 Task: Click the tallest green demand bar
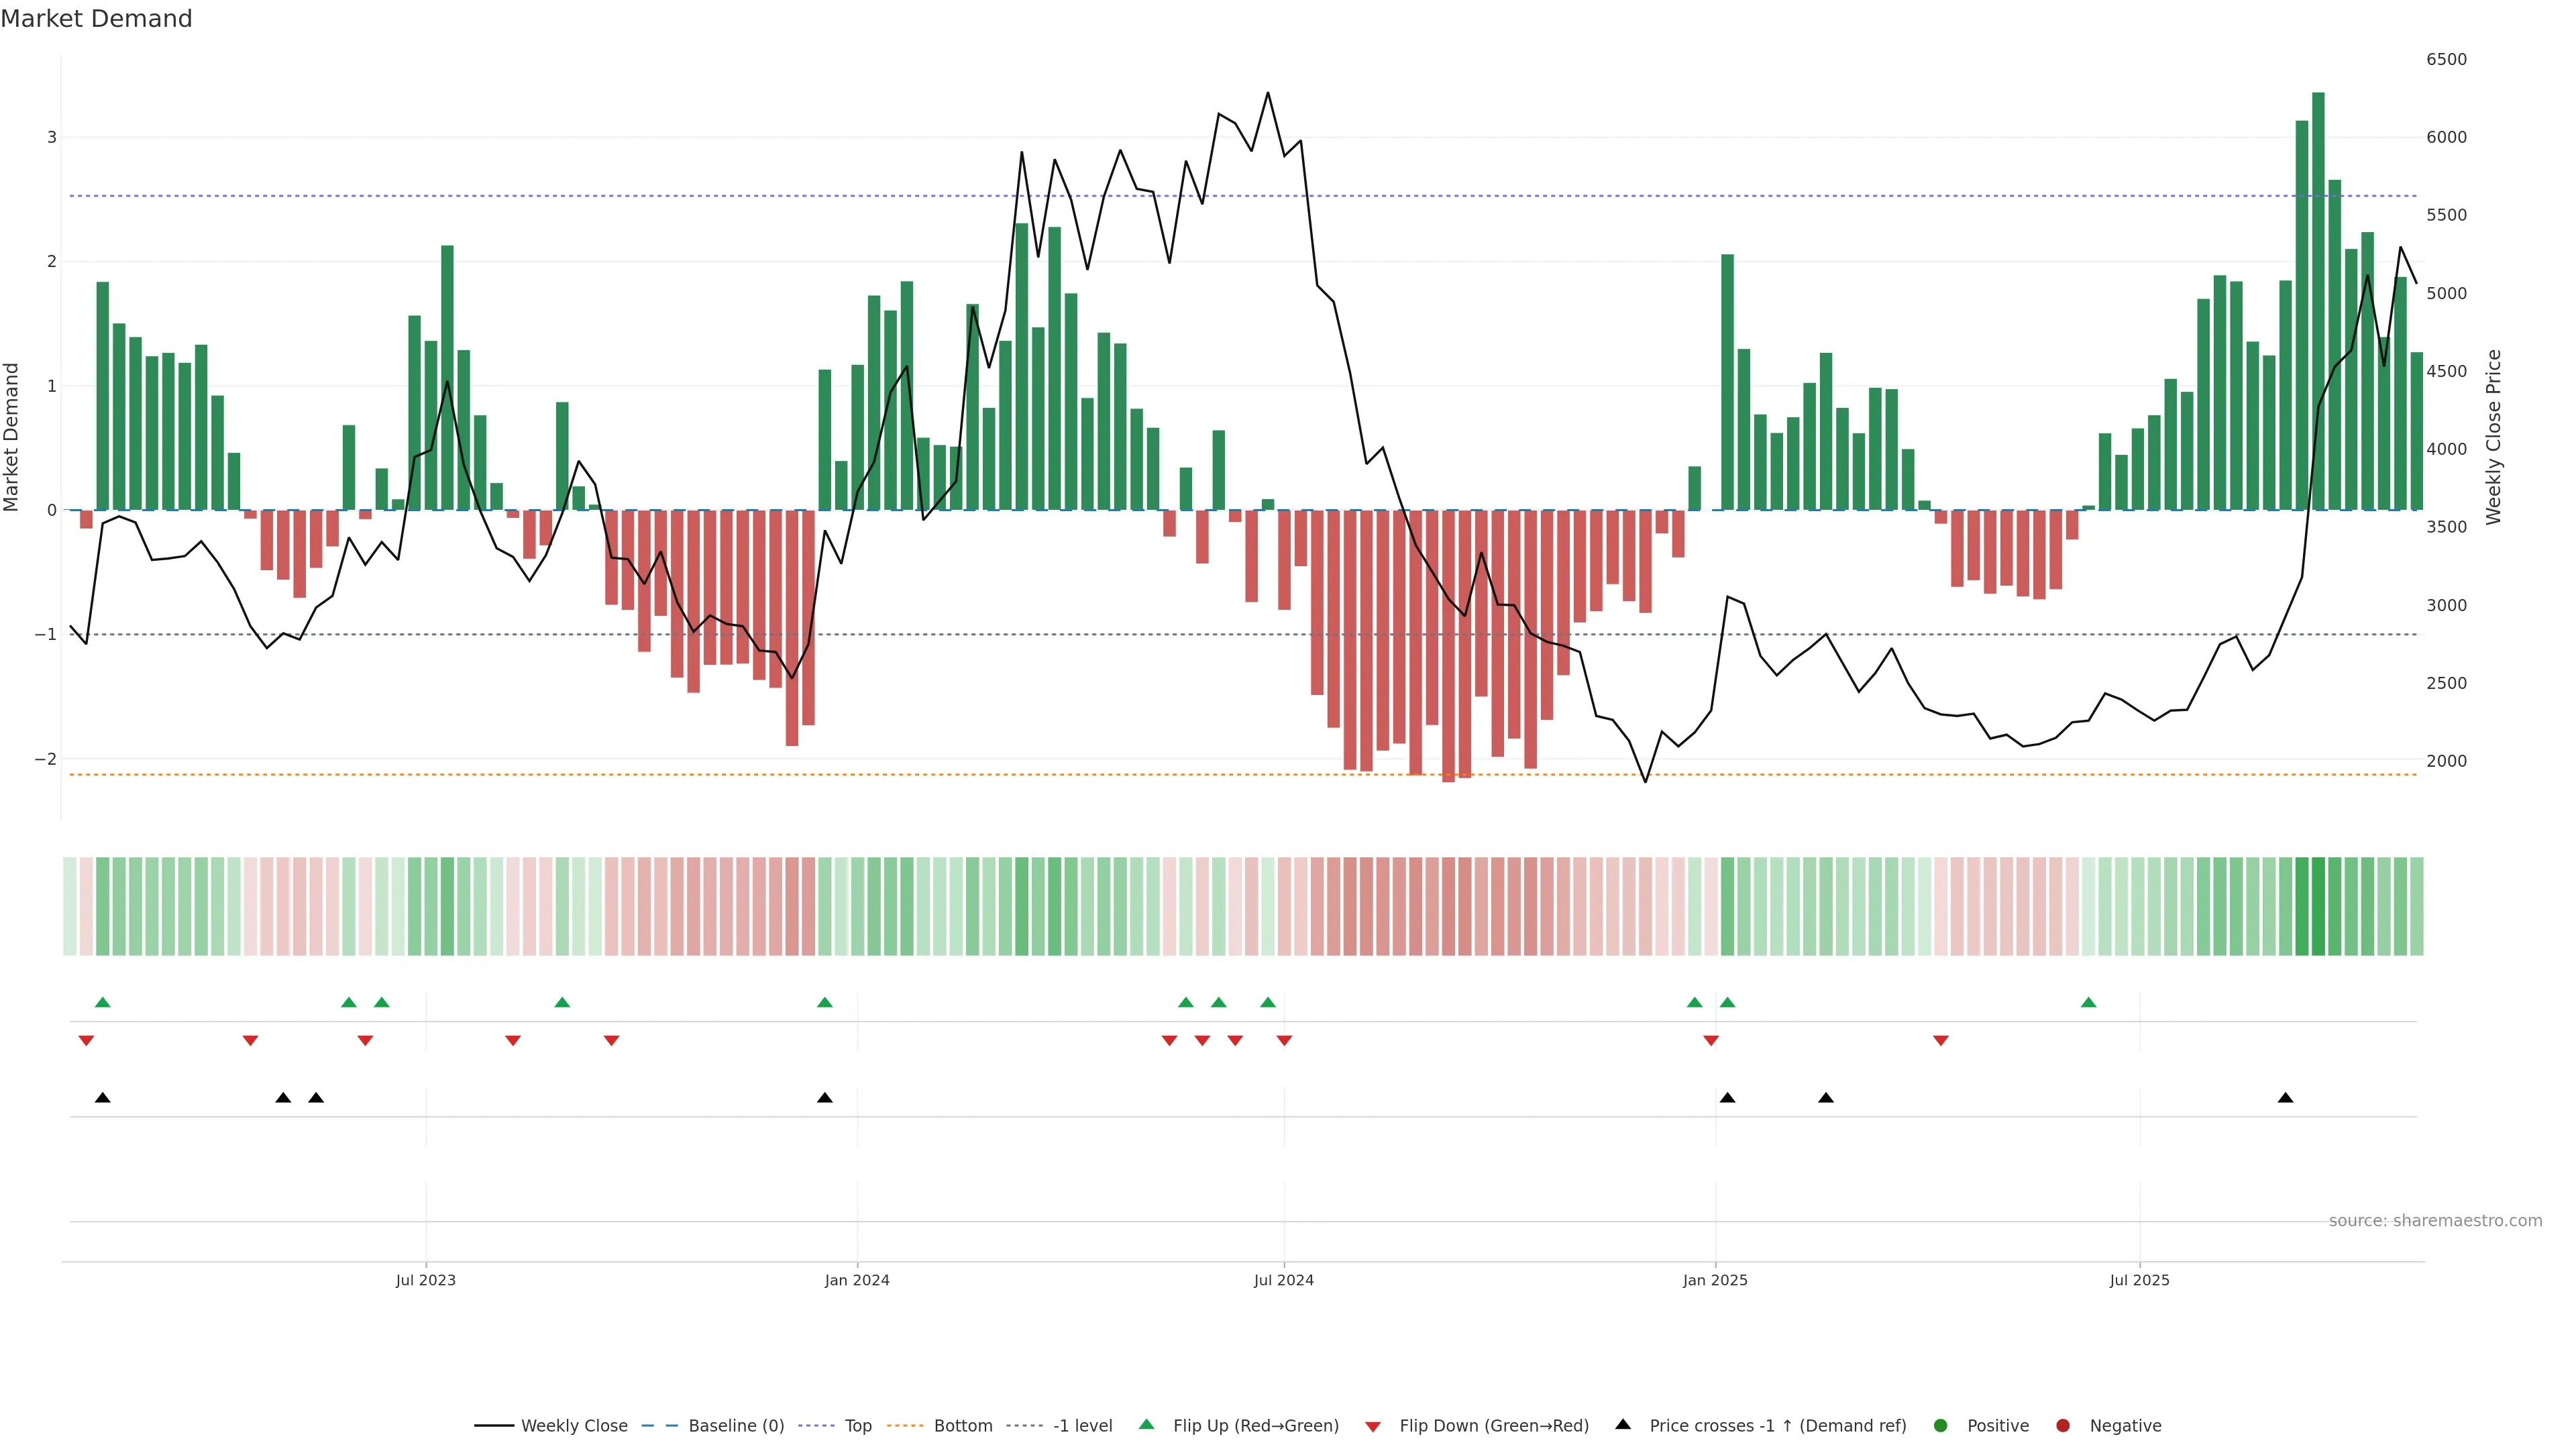2318,300
